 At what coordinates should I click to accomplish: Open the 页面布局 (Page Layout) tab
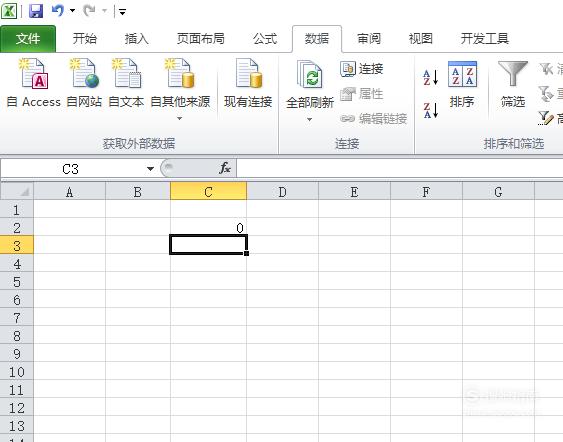click(200, 39)
